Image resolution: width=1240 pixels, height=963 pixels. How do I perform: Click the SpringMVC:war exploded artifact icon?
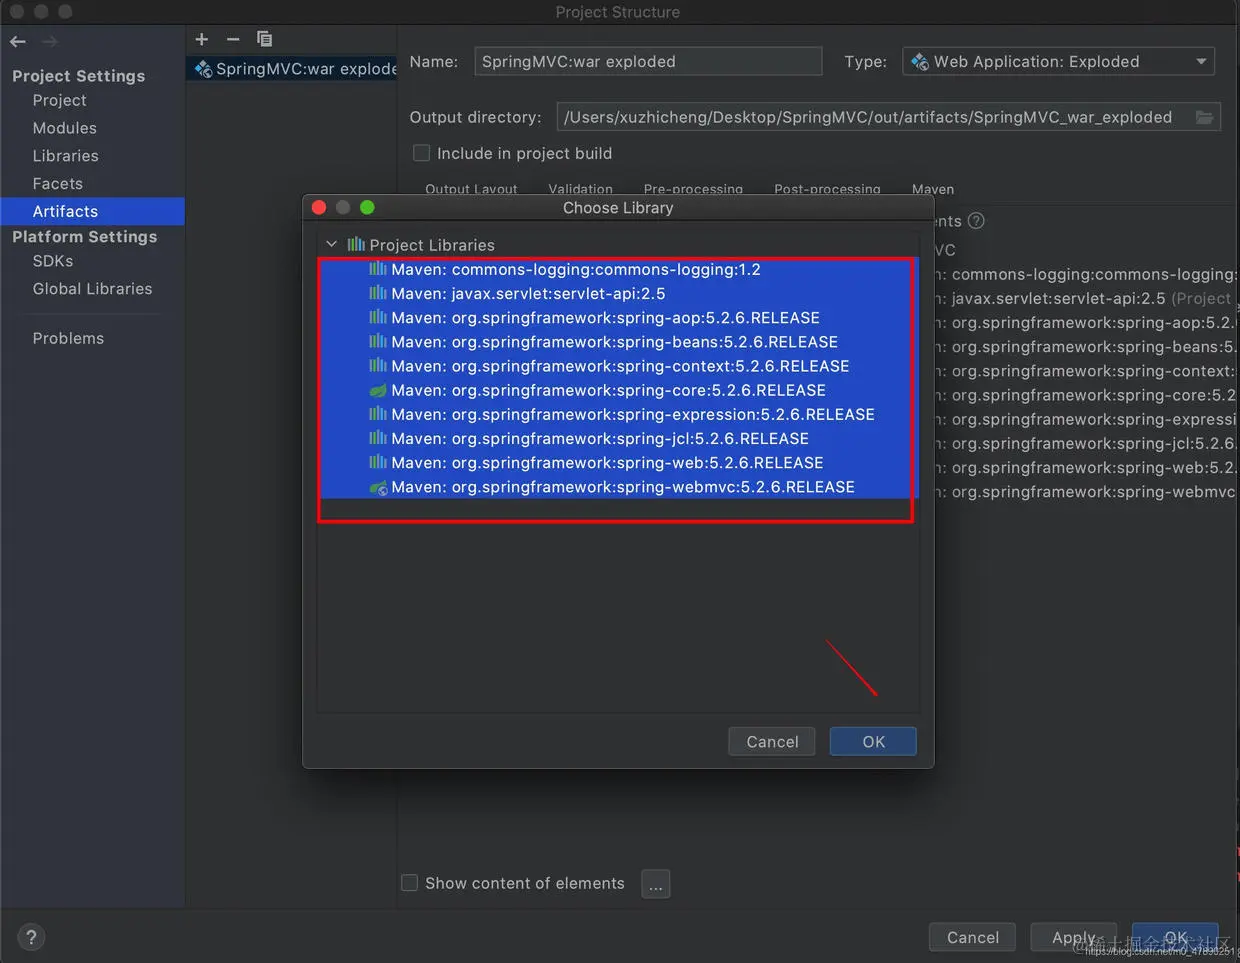pyautogui.click(x=203, y=68)
